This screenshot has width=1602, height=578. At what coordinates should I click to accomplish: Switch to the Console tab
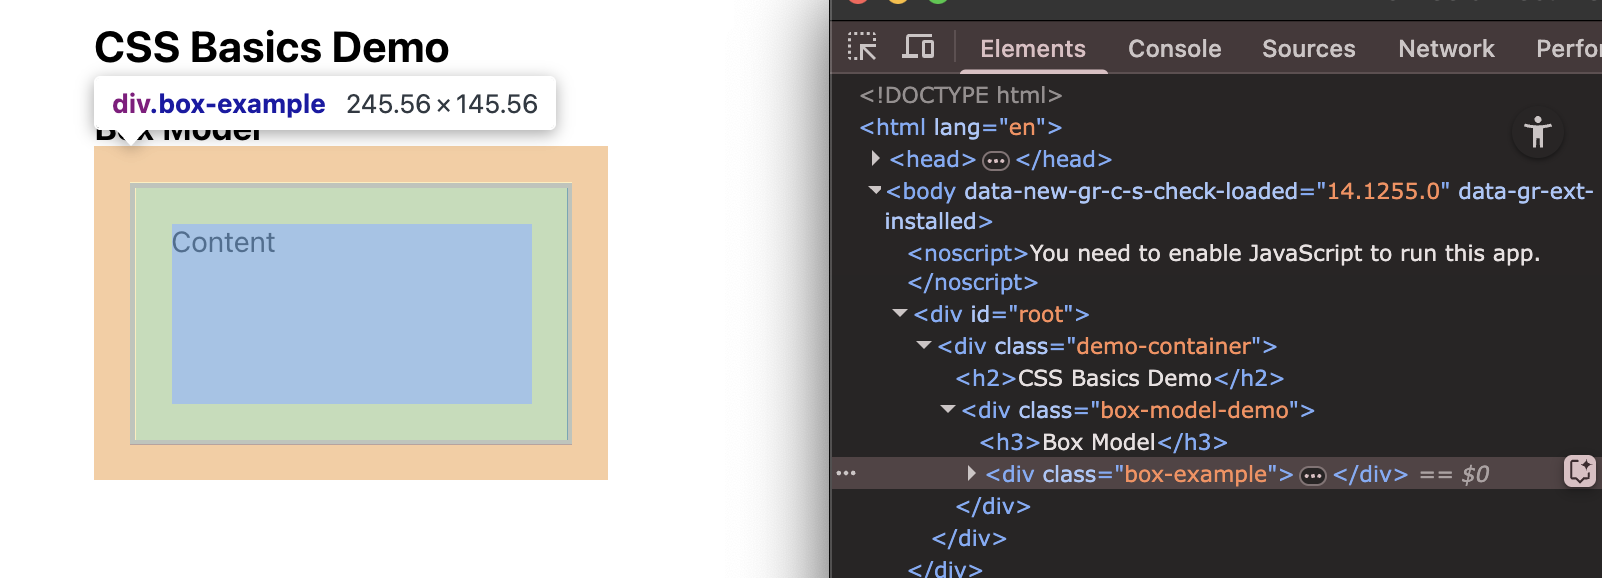pos(1174,49)
